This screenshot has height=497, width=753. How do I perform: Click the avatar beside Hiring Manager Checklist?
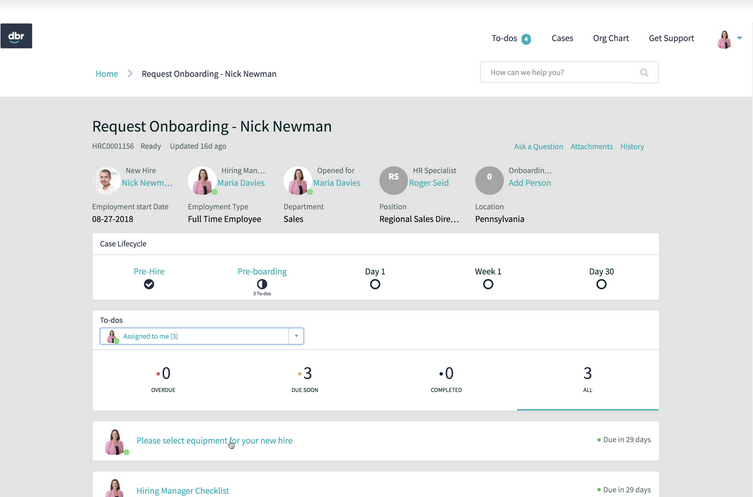click(x=115, y=489)
